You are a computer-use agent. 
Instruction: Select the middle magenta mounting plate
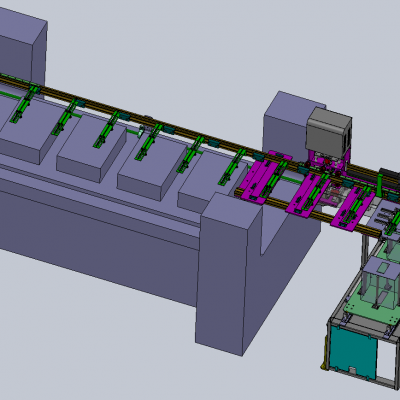[x=307, y=196]
